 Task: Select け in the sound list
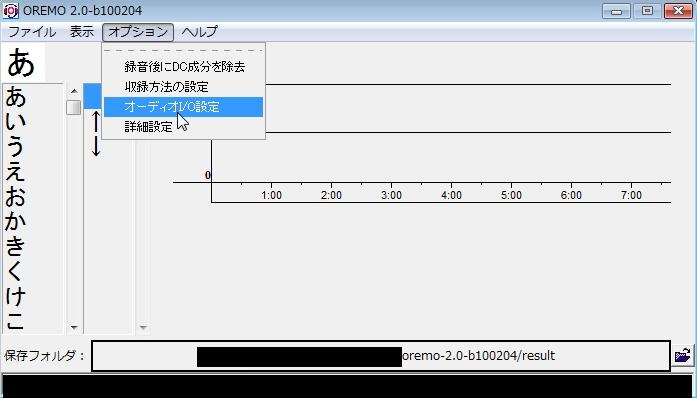coord(16,296)
